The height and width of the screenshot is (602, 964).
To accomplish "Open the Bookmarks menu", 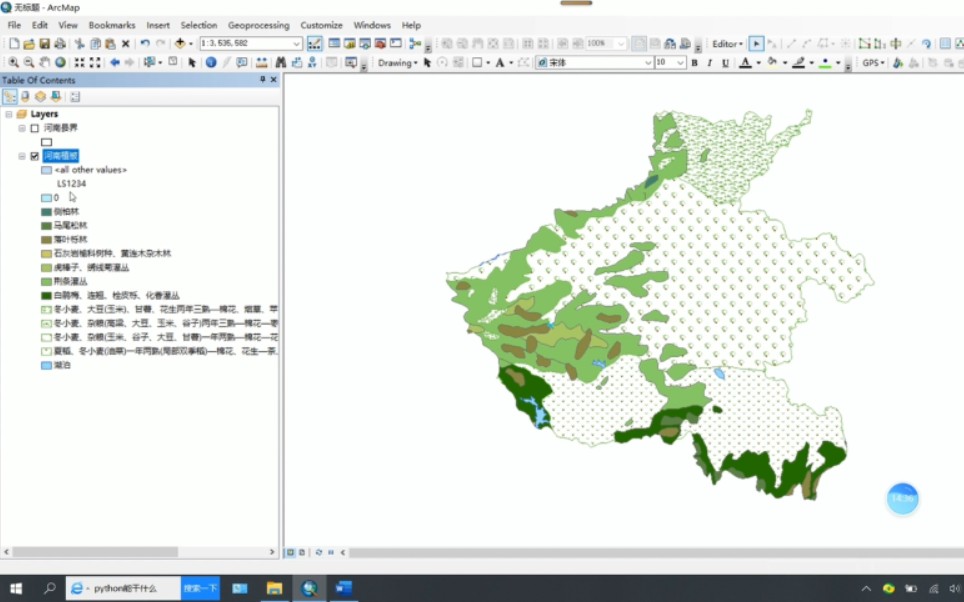I will (x=112, y=25).
